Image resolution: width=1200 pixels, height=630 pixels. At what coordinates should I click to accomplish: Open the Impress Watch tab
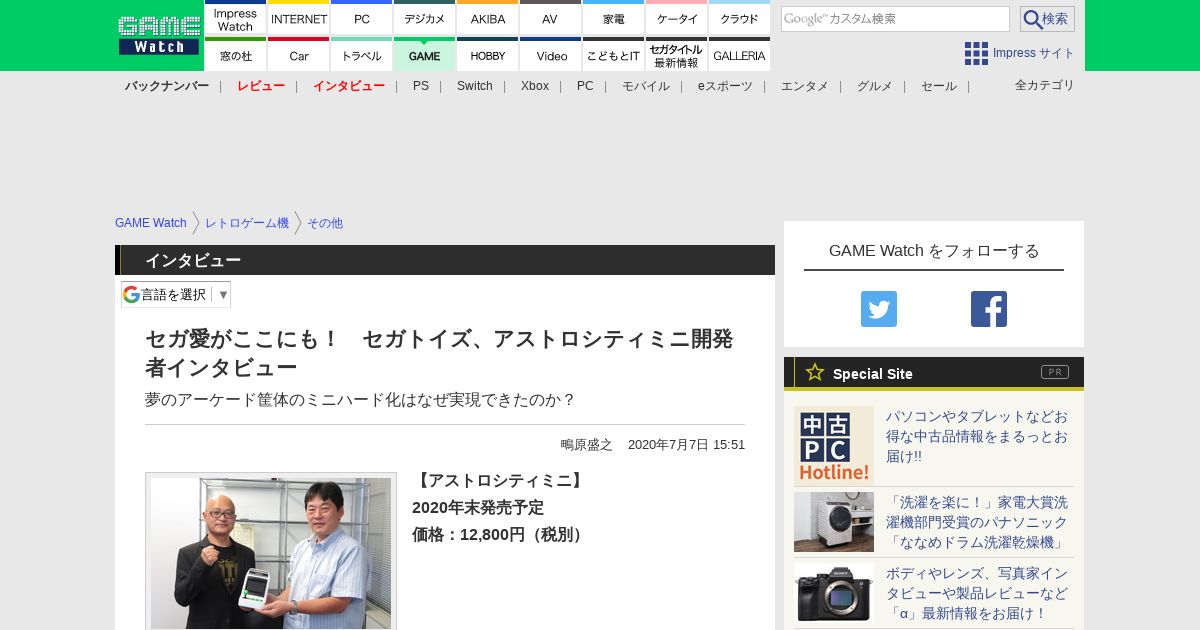click(235, 18)
